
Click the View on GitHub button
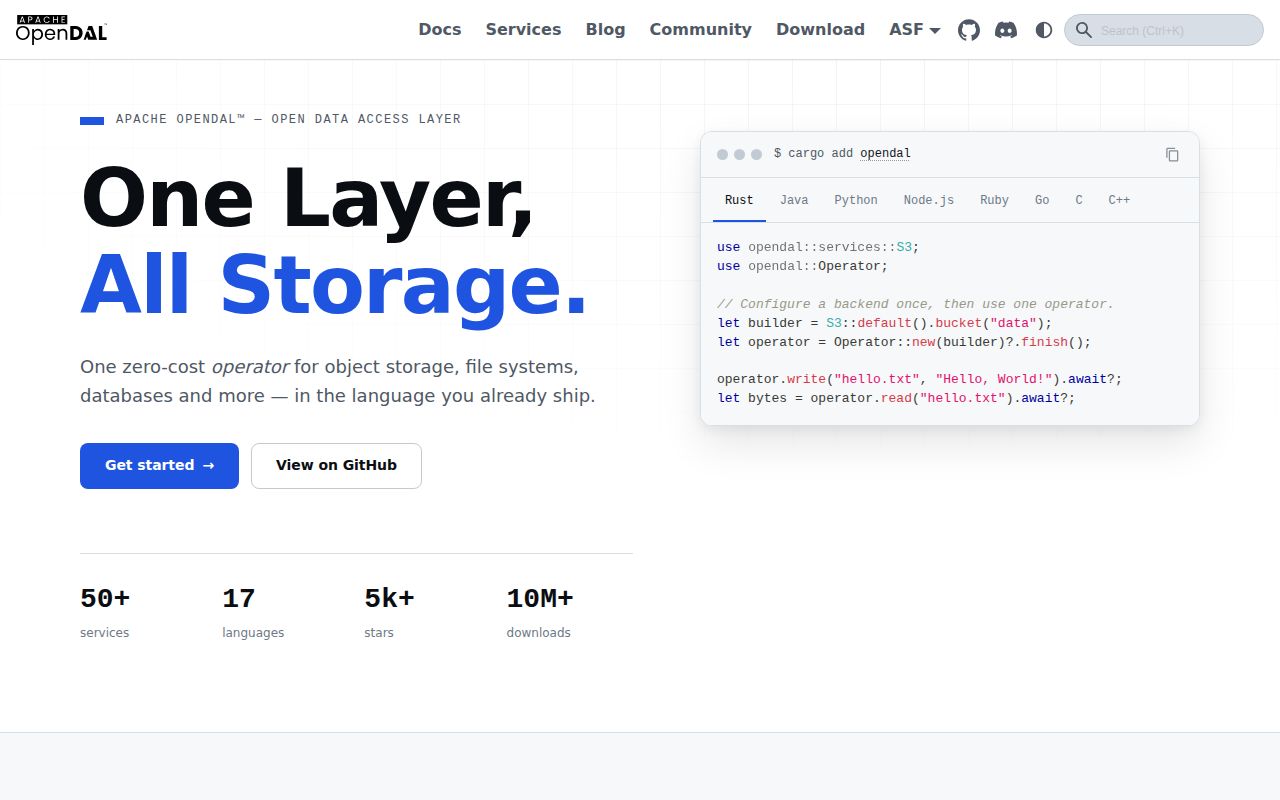click(336, 466)
